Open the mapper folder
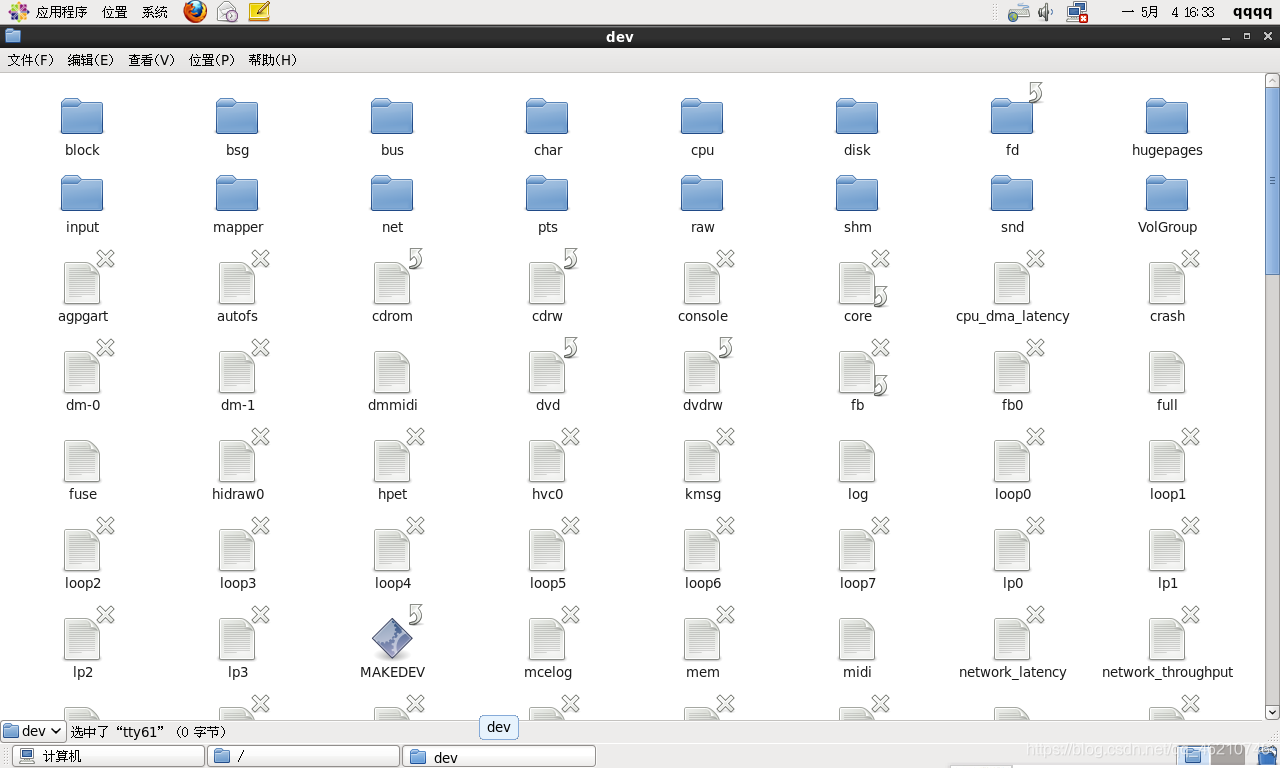Image resolution: width=1280 pixels, height=768 pixels. point(237,193)
